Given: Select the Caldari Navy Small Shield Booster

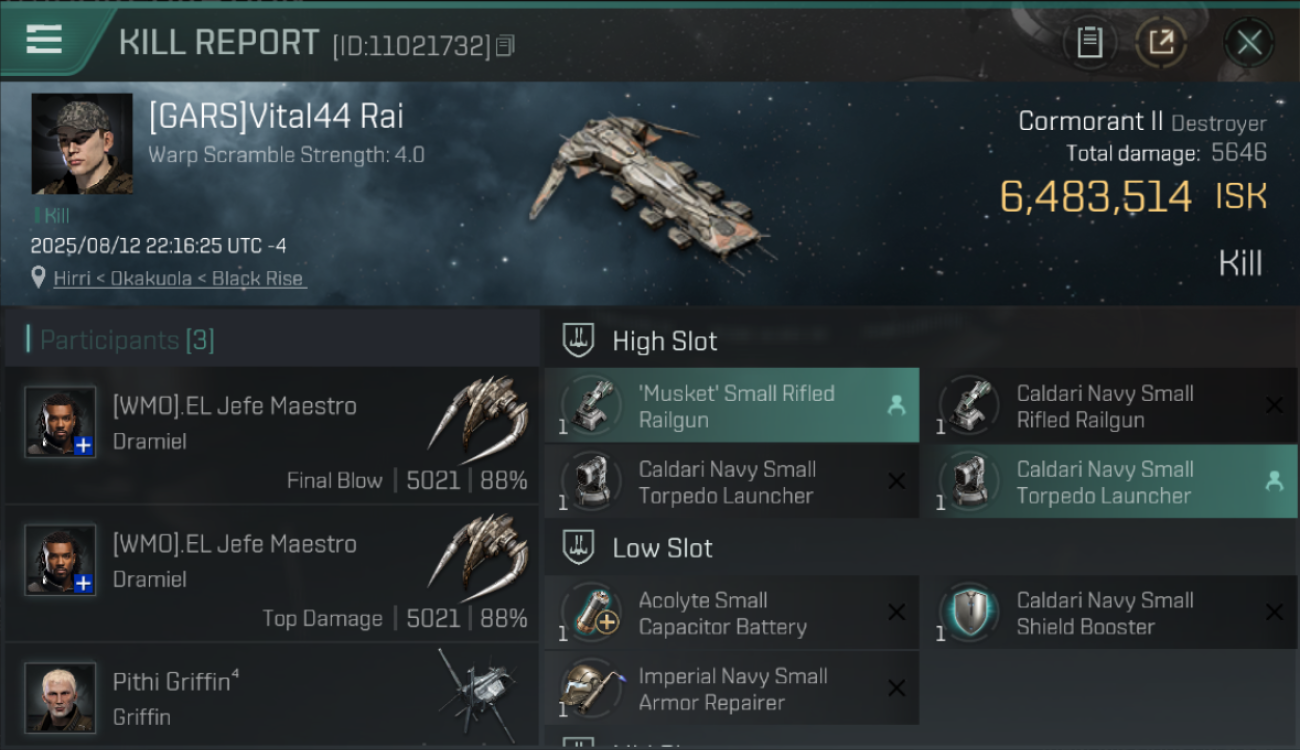Looking at the screenshot, I should pyautogui.click(x=1108, y=612).
